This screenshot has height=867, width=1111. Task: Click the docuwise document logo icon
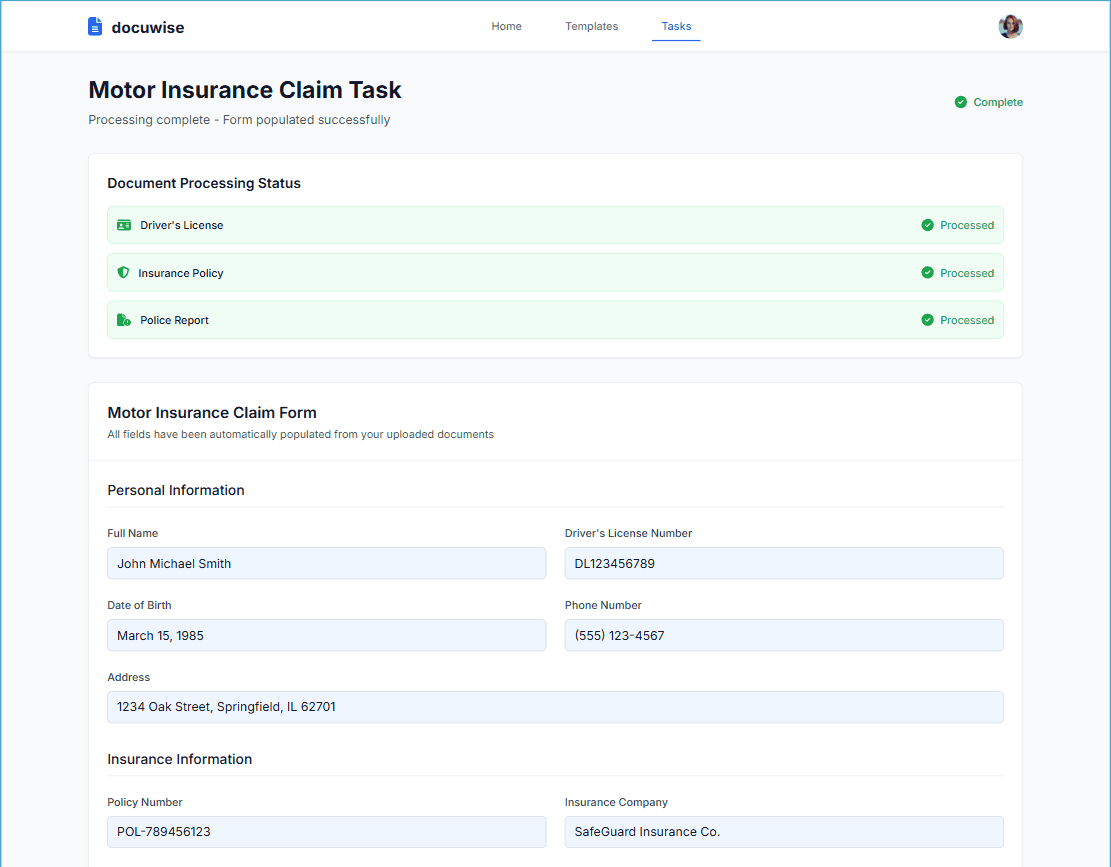click(95, 26)
